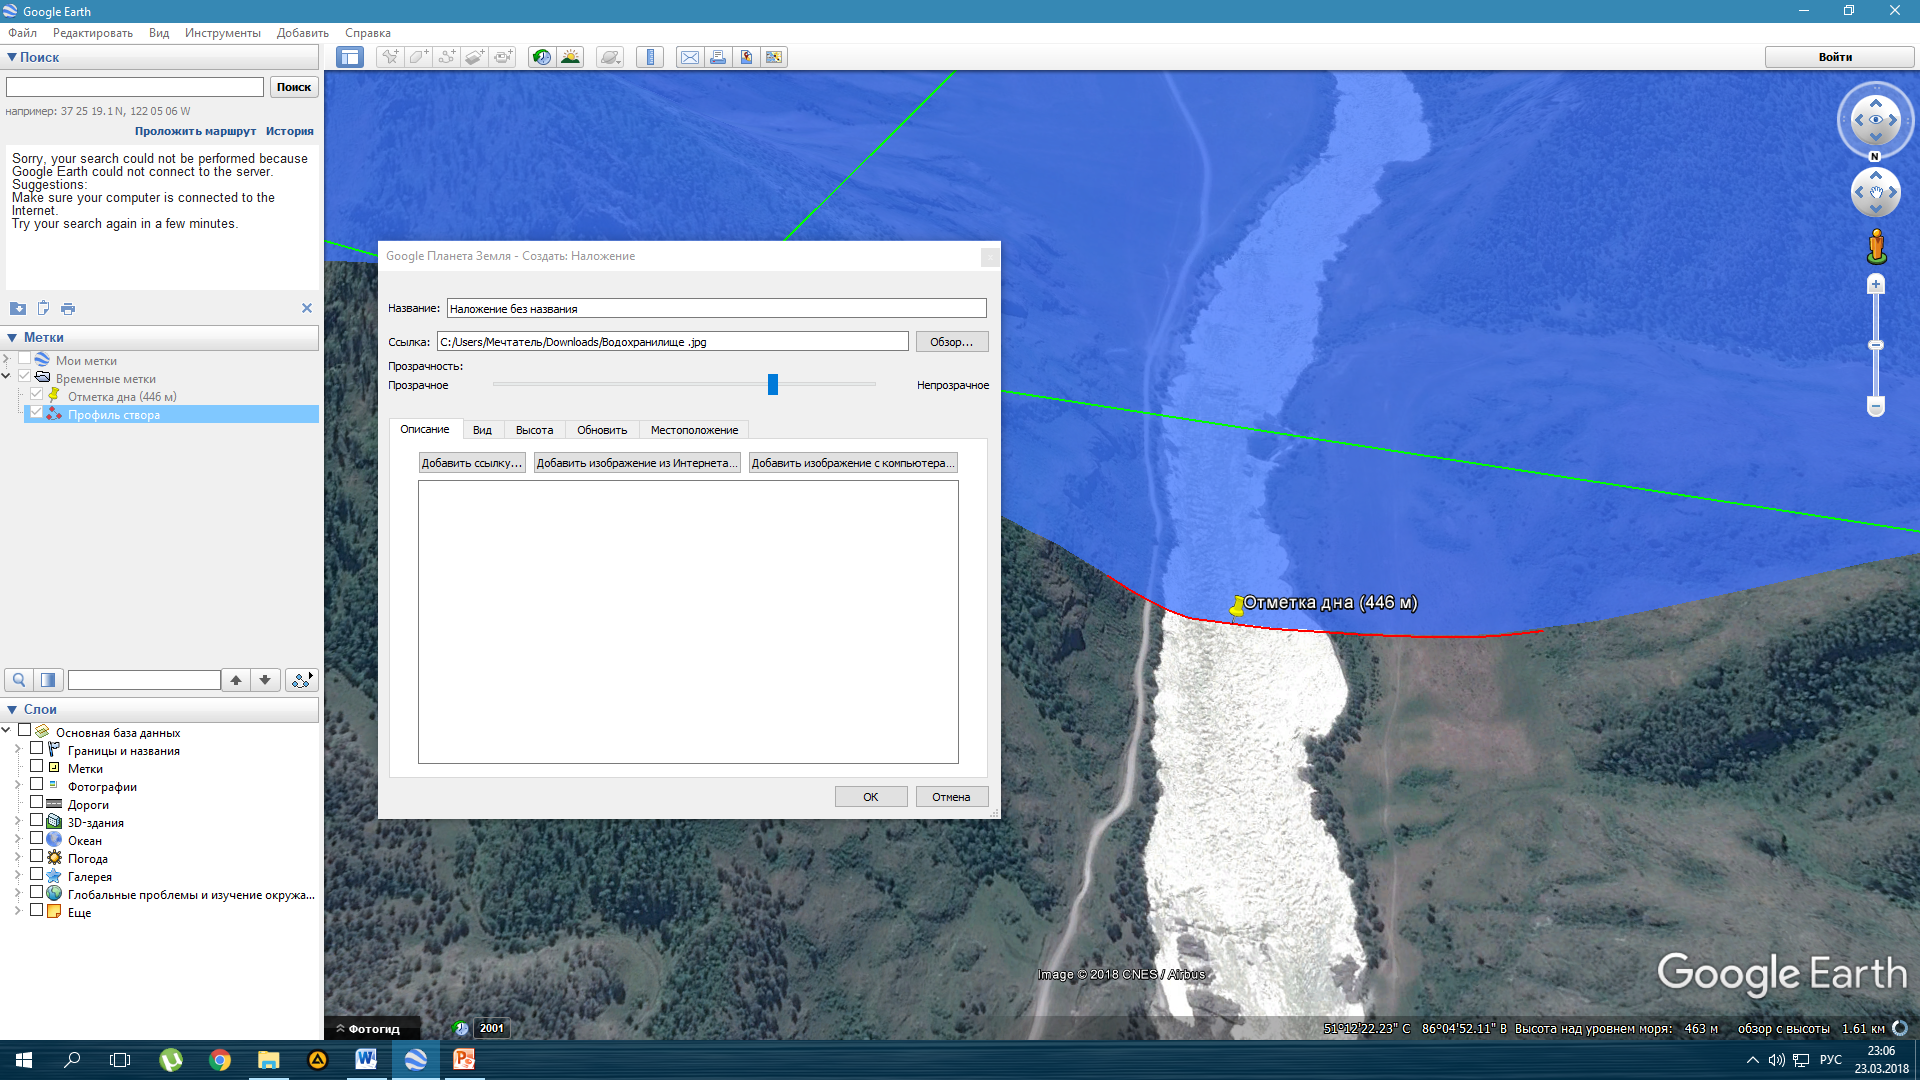Collapse the Слои panel
Image resolution: width=1920 pixels, height=1080 pixels.
pos(12,710)
